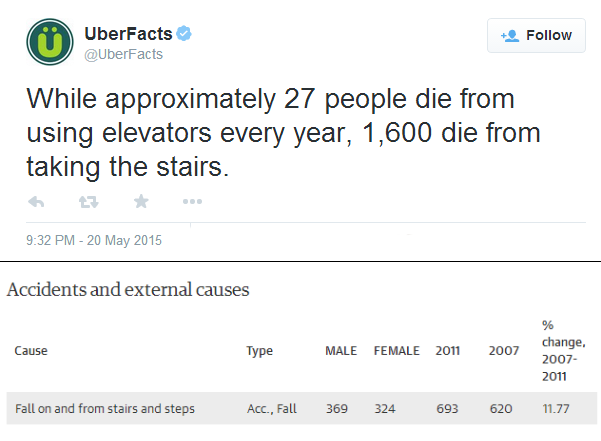The width and height of the screenshot is (601, 441).
Task: Select the 2011 column header
Action: 447,351
